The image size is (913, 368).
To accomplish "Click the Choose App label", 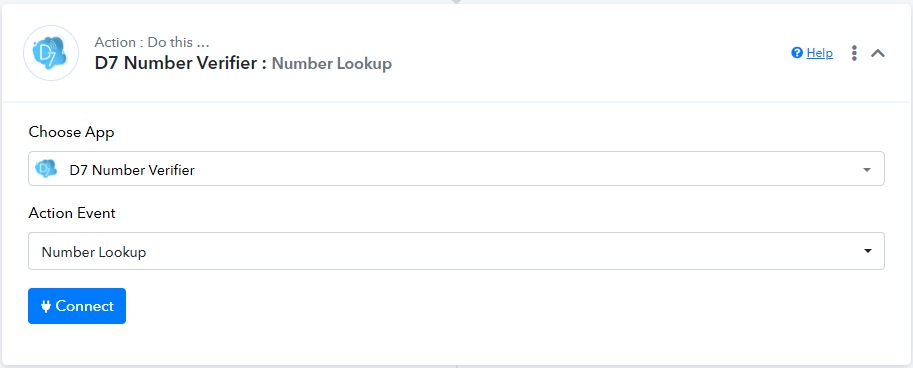I will click(72, 133).
